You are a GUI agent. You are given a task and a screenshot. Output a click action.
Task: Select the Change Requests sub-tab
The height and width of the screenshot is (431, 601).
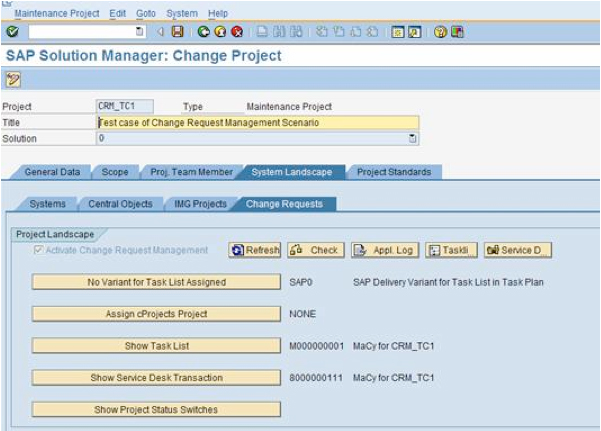[x=284, y=204]
